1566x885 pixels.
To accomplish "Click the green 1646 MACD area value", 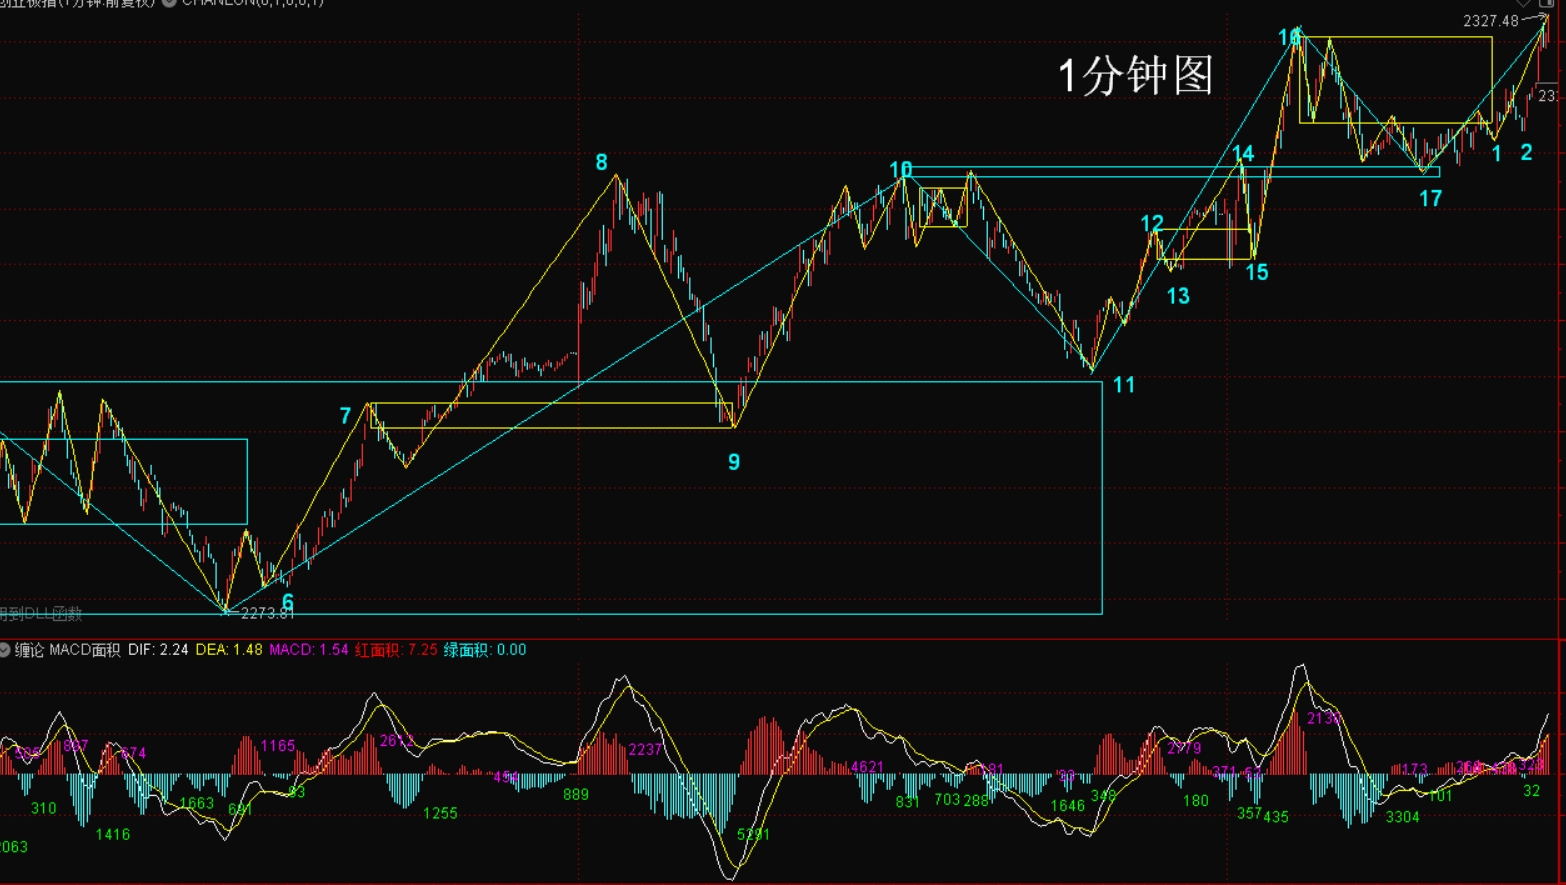I will 1067,806.
